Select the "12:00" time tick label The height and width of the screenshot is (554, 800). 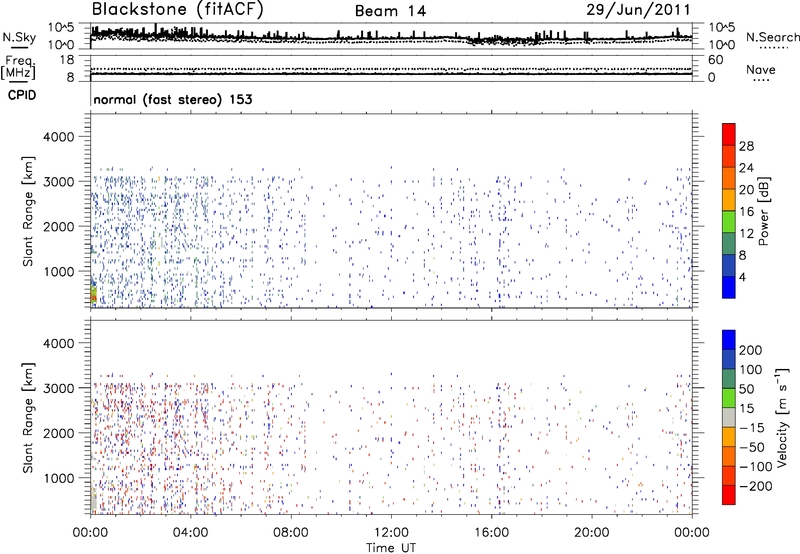(391, 533)
